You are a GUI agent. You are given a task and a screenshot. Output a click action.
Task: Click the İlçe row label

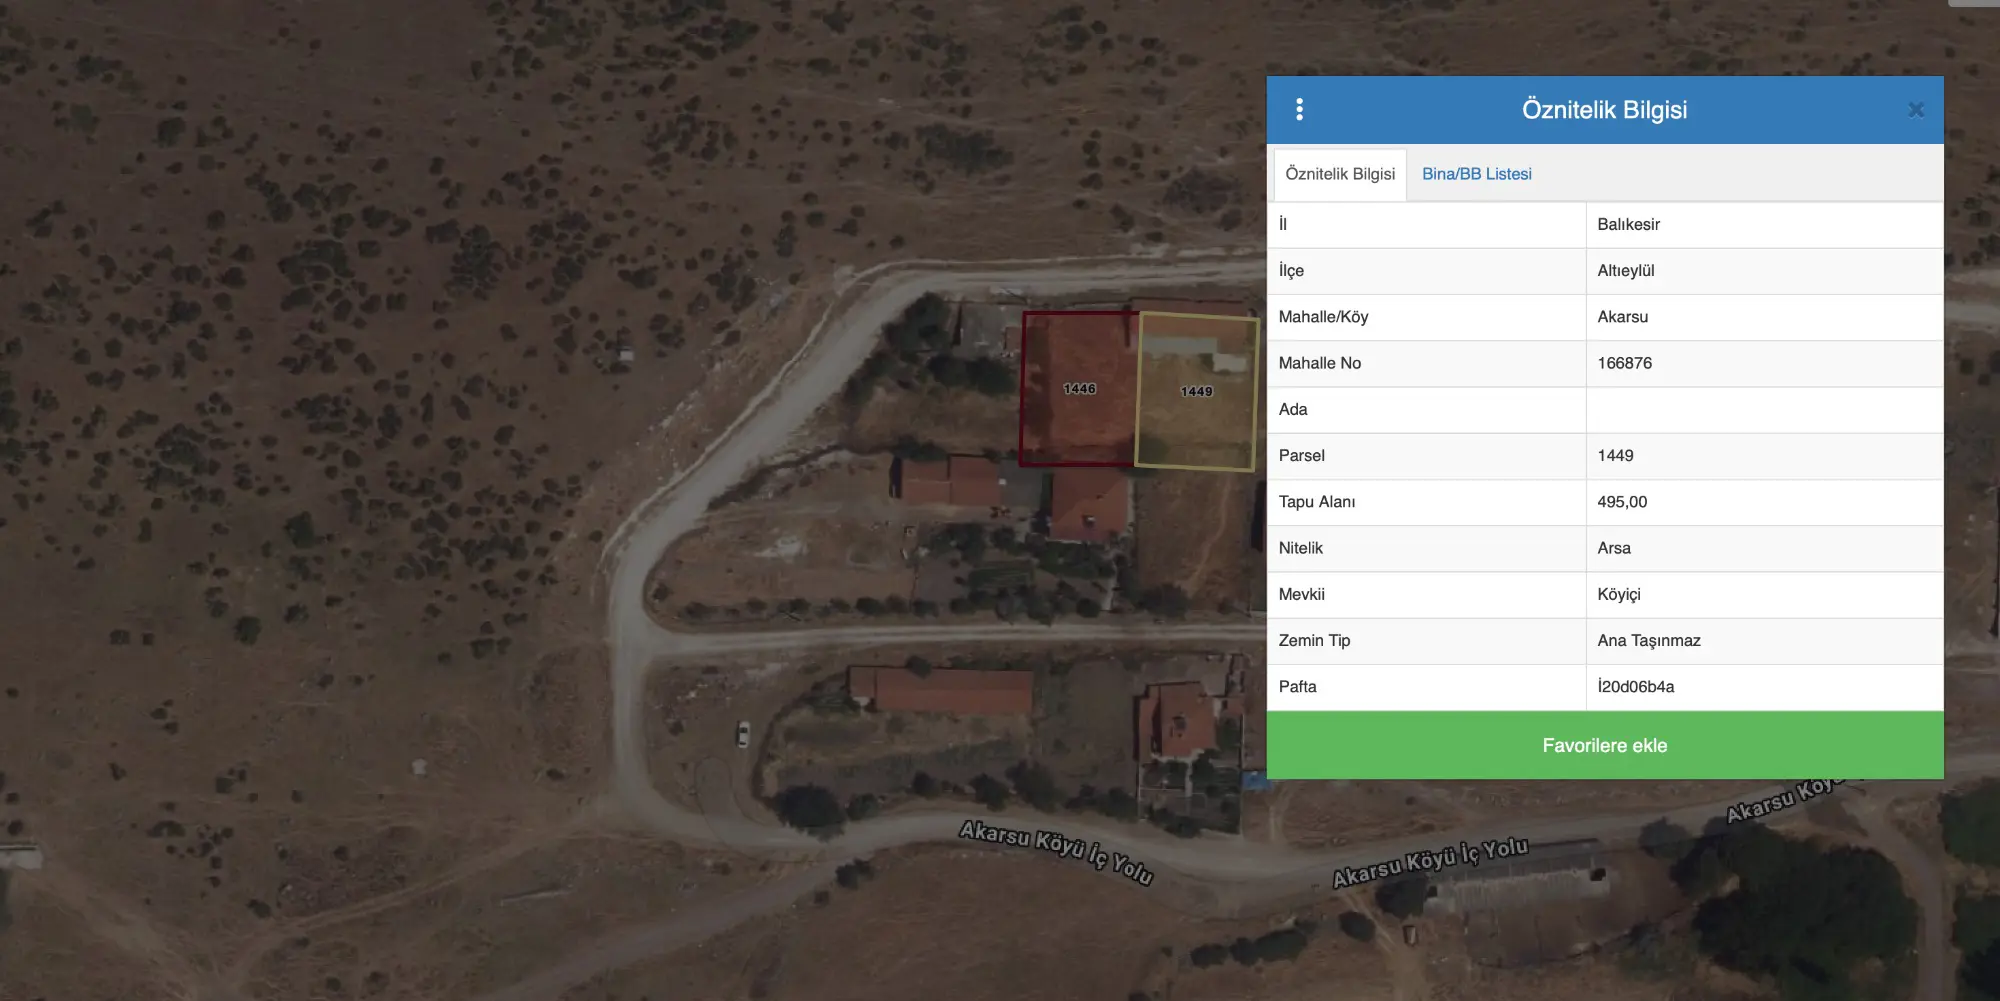(1290, 270)
